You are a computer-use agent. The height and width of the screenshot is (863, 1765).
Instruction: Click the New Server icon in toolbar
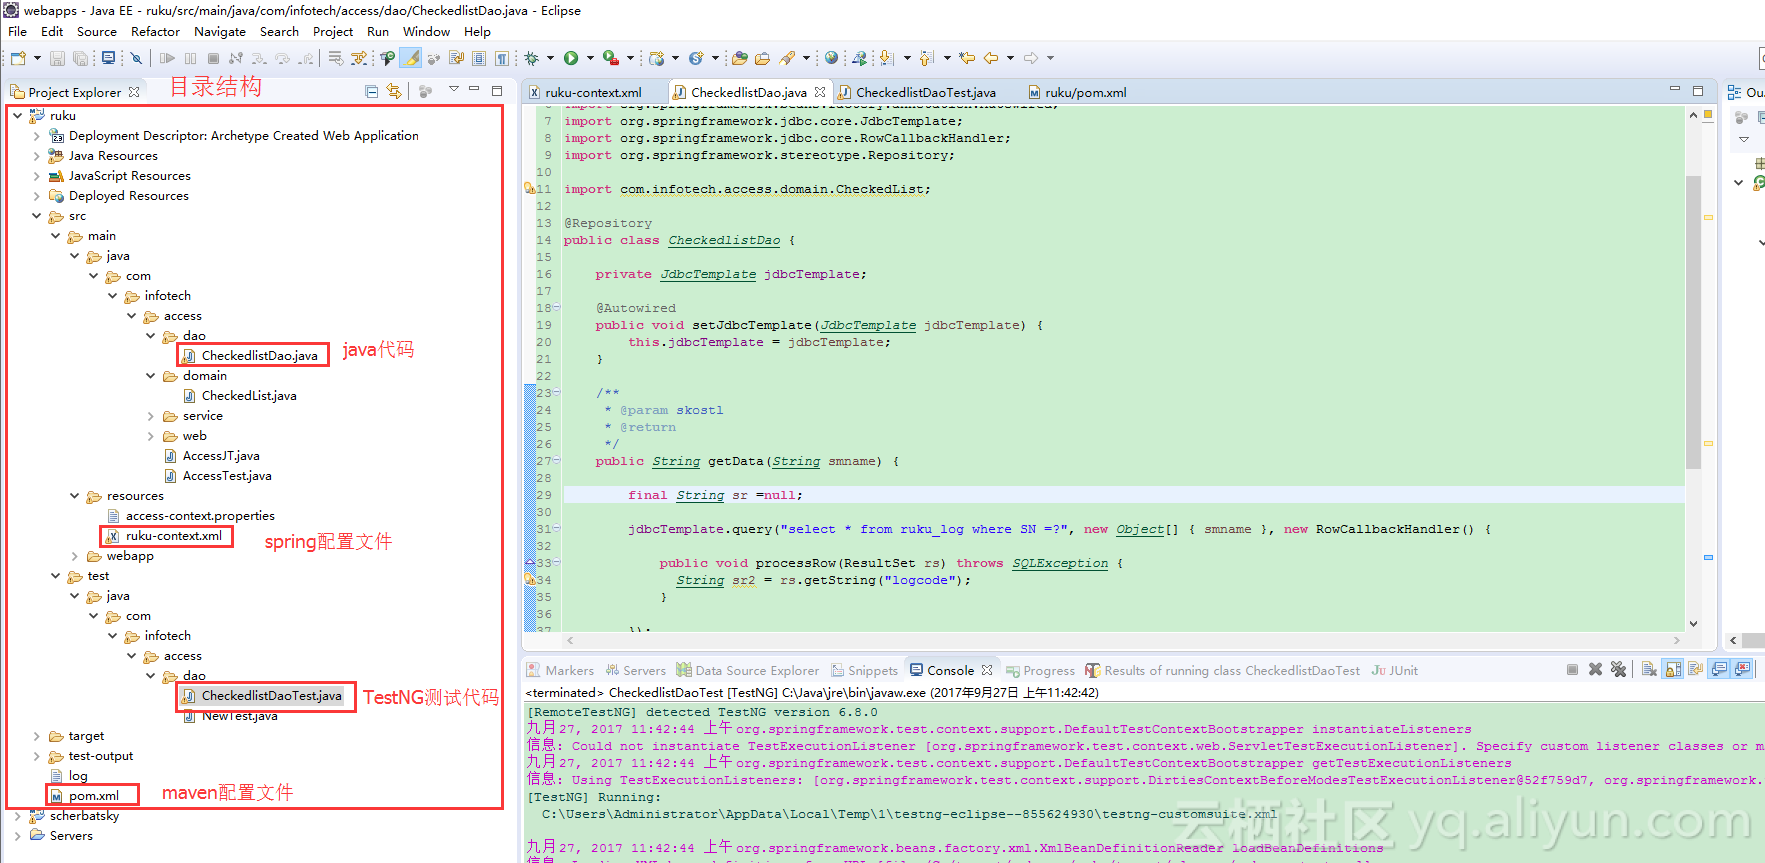pyautogui.click(x=656, y=58)
